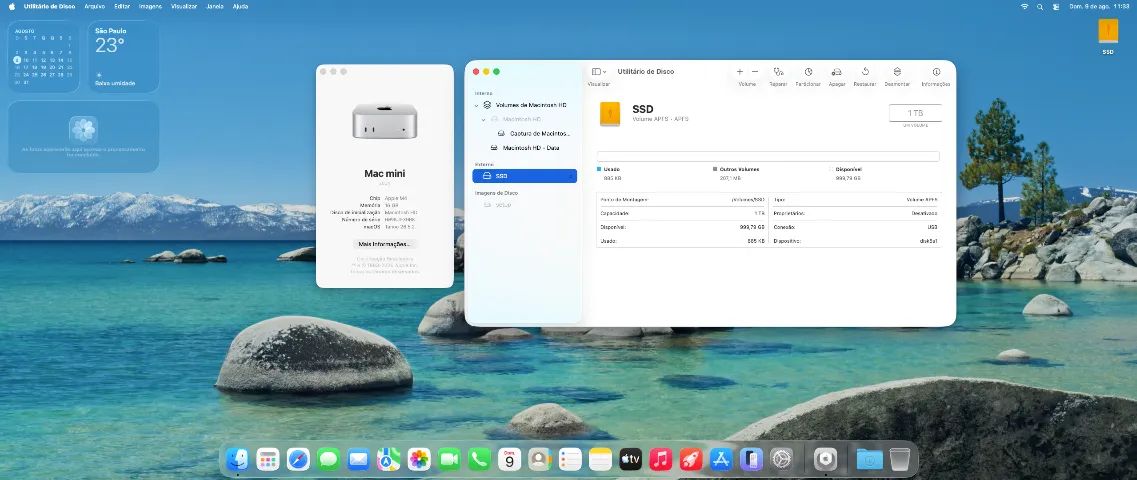Click the 1 TB capacity box
1137x480 pixels.
coord(915,113)
